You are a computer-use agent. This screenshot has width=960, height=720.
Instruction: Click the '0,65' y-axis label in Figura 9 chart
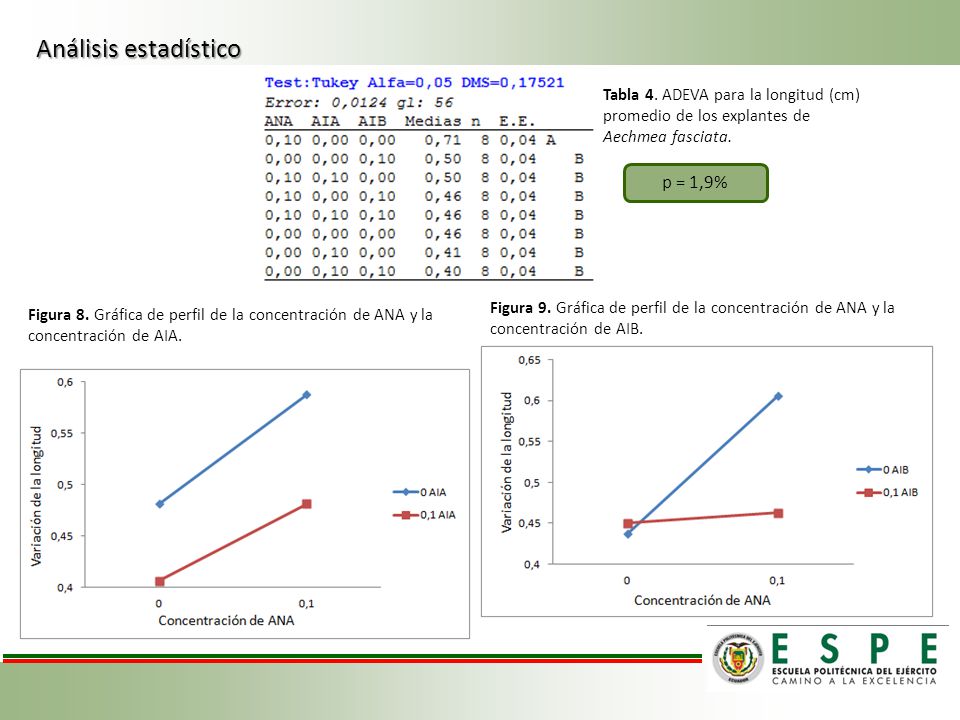529,360
